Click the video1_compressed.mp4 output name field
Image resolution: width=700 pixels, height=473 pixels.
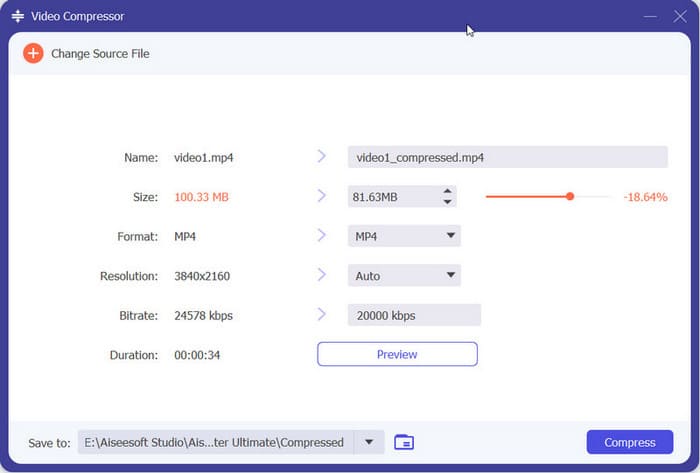(507, 157)
